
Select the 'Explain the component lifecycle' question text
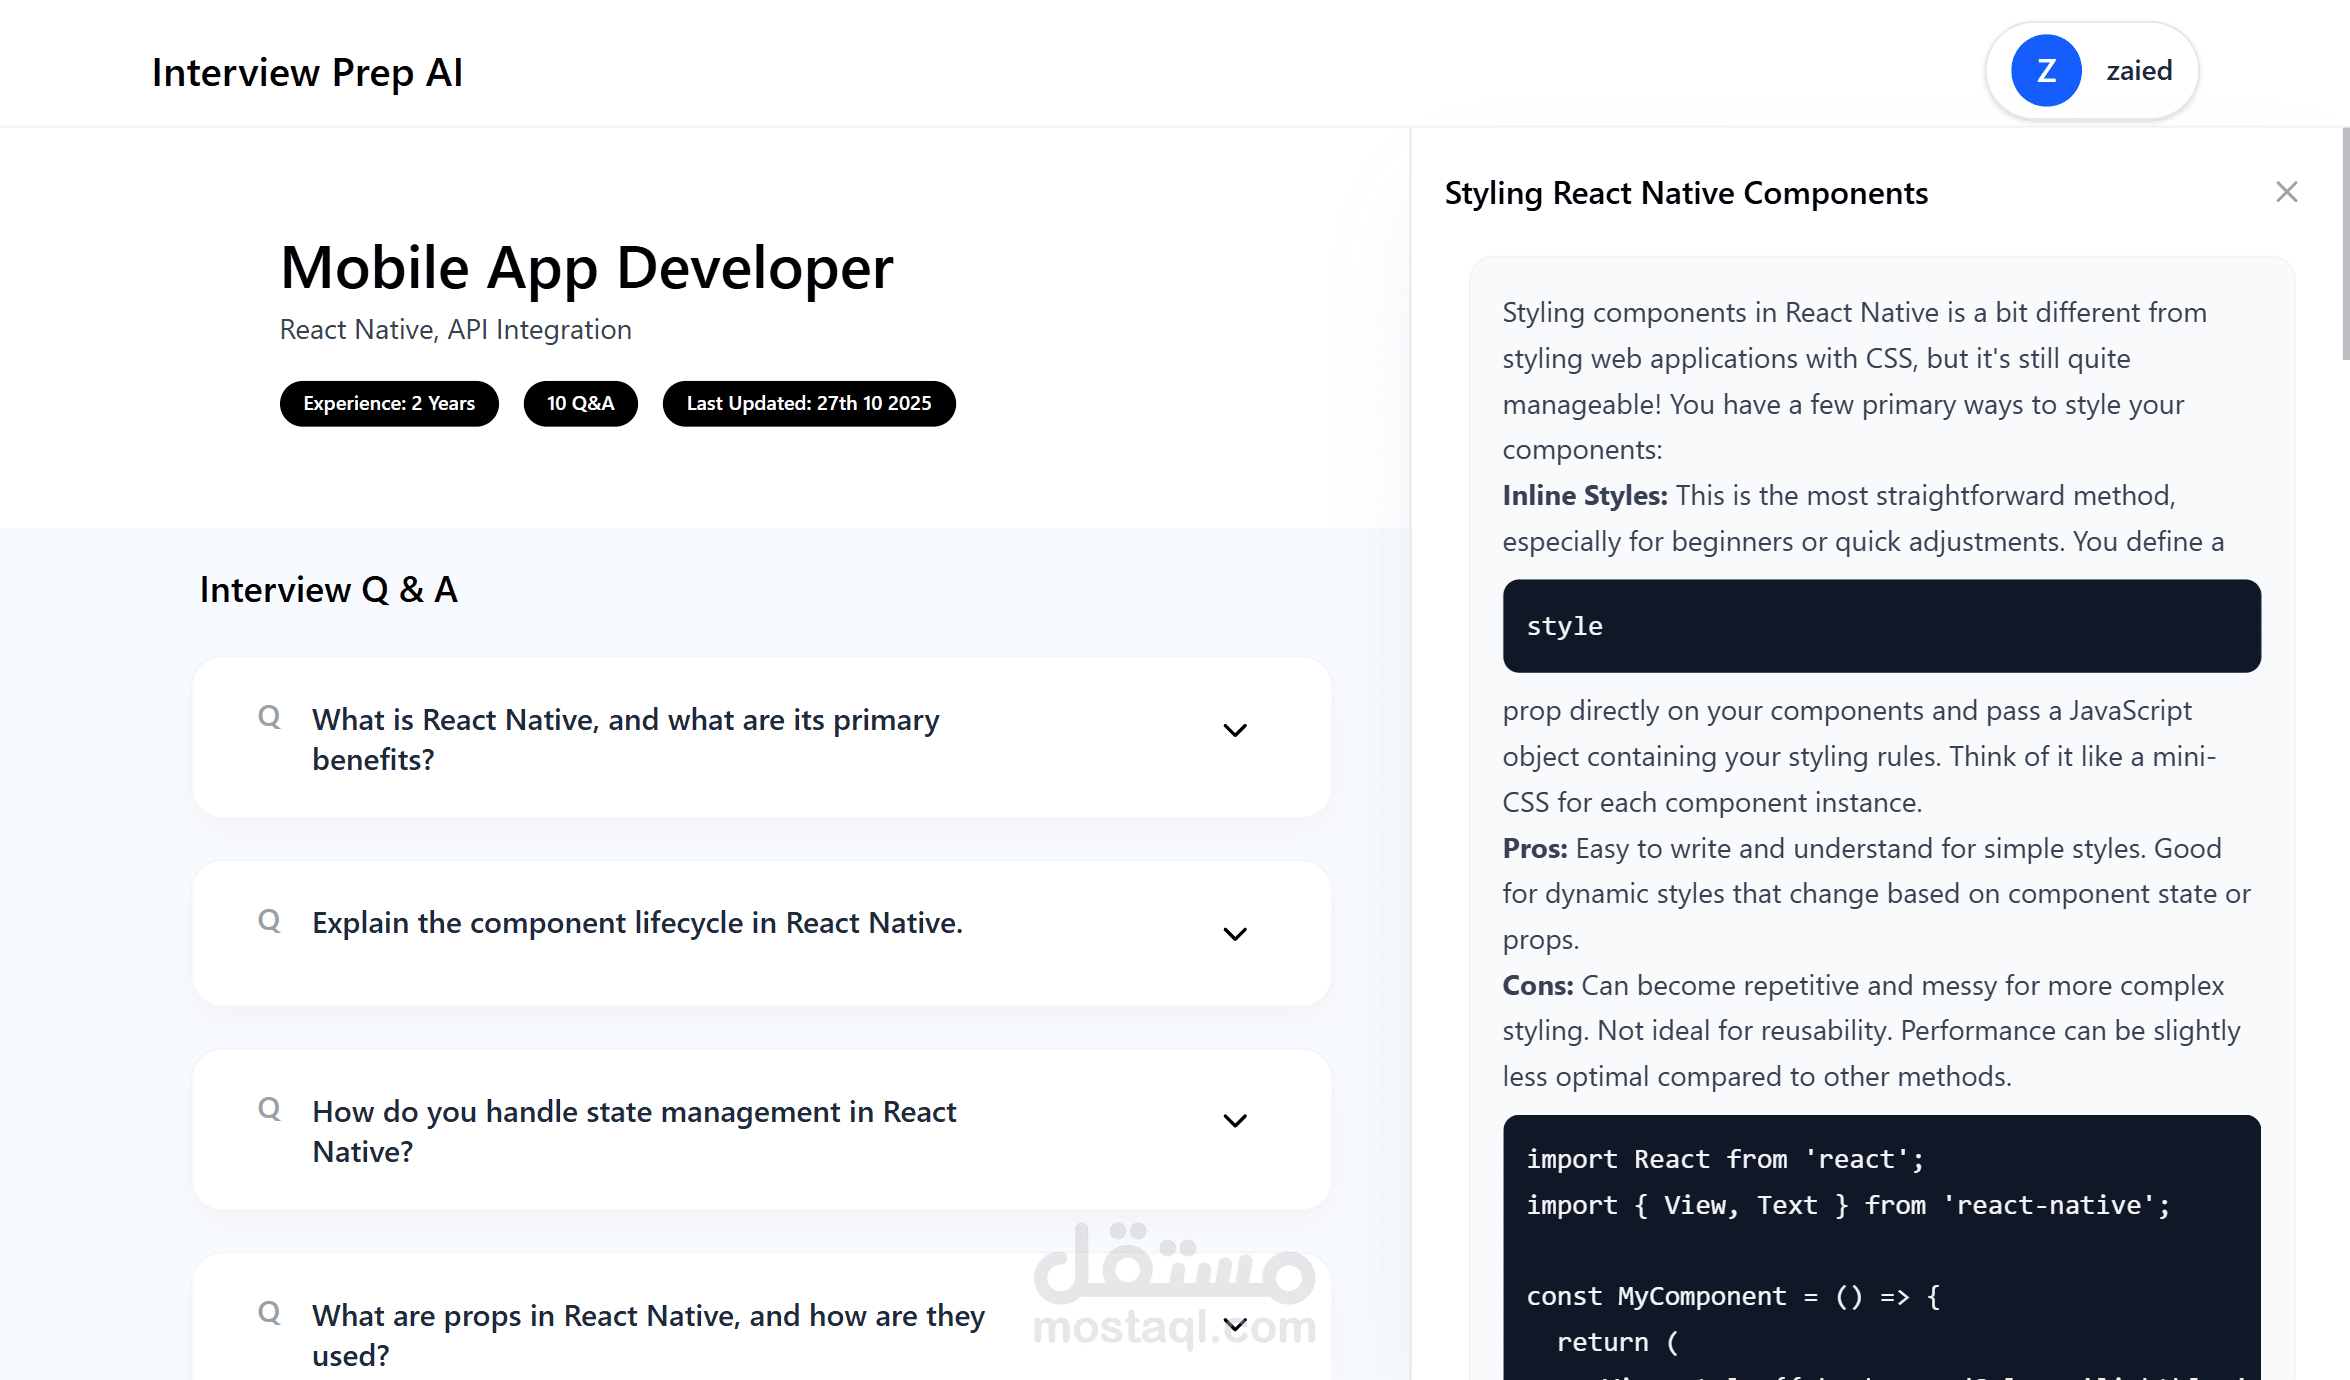pos(637,923)
